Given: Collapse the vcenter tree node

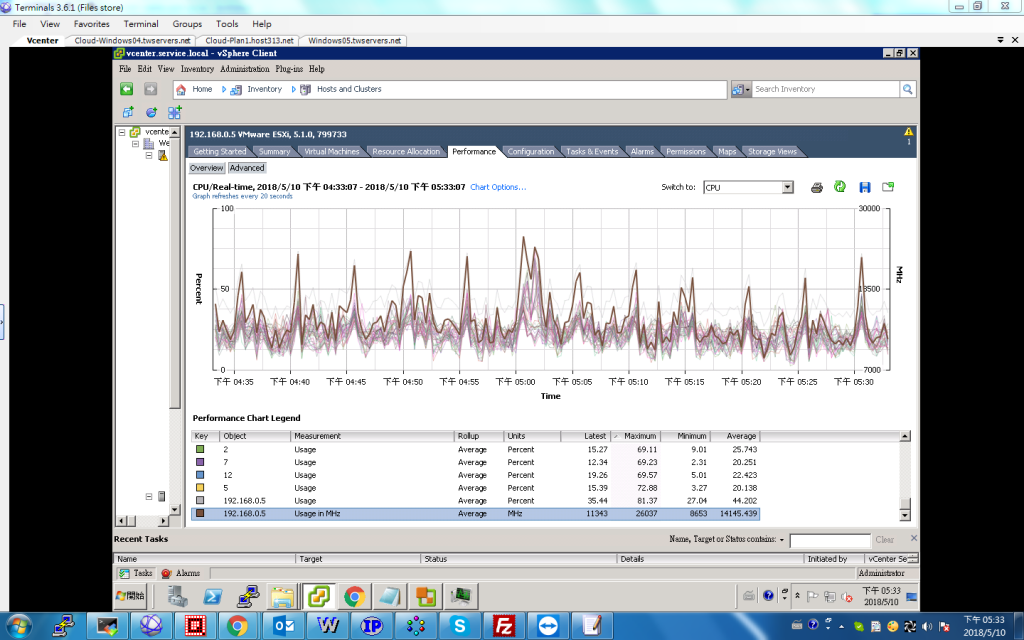Looking at the screenshot, I should pos(122,132).
